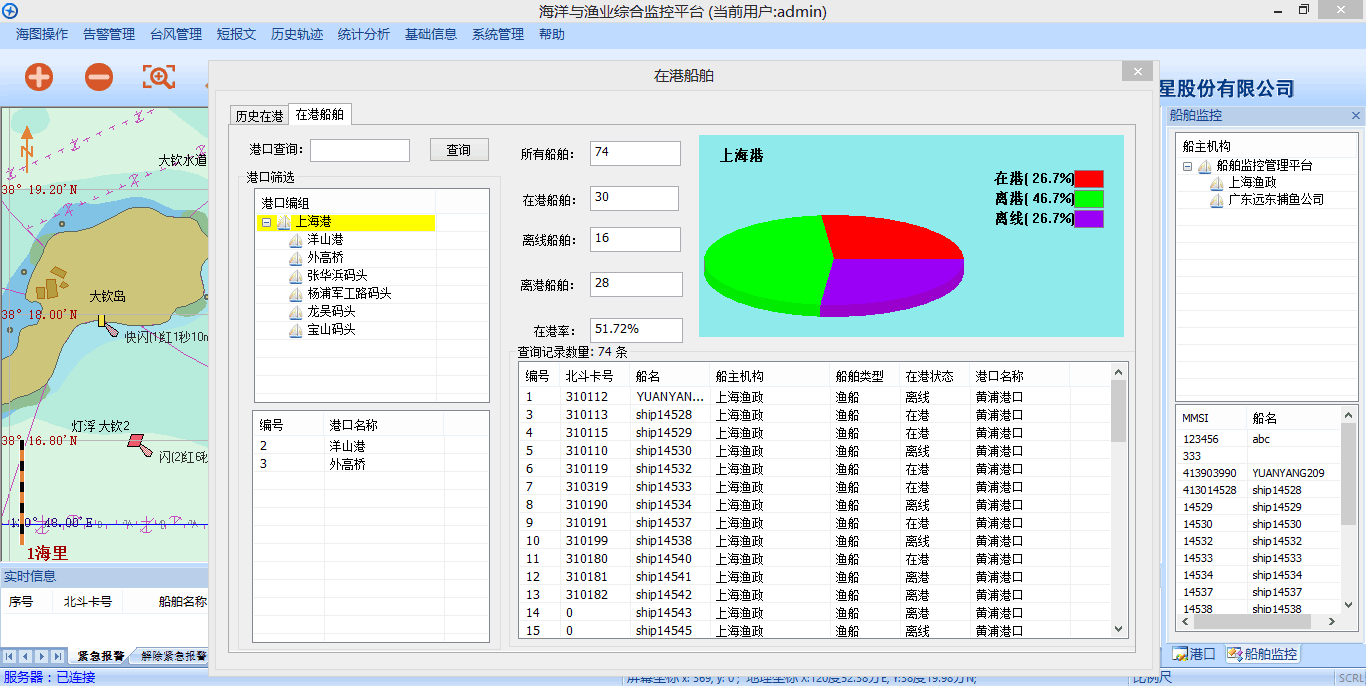Close the 在港船舶 dialog

tap(1137, 72)
